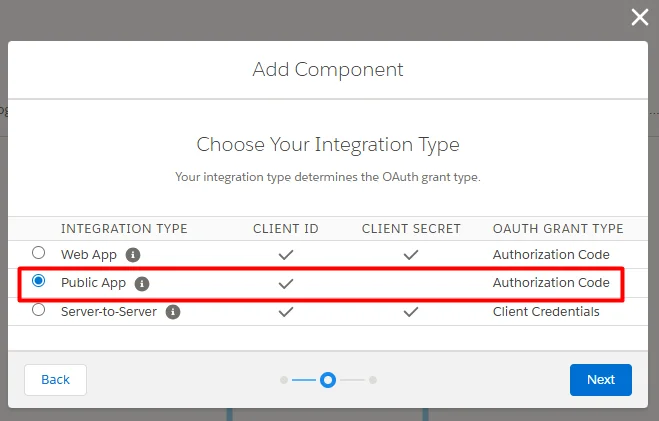Image resolution: width=659 pixels, height=421 pixels.
Task: Click the Client ID checkmark for Server-to-Server
Action: click(x=286, y=312)
